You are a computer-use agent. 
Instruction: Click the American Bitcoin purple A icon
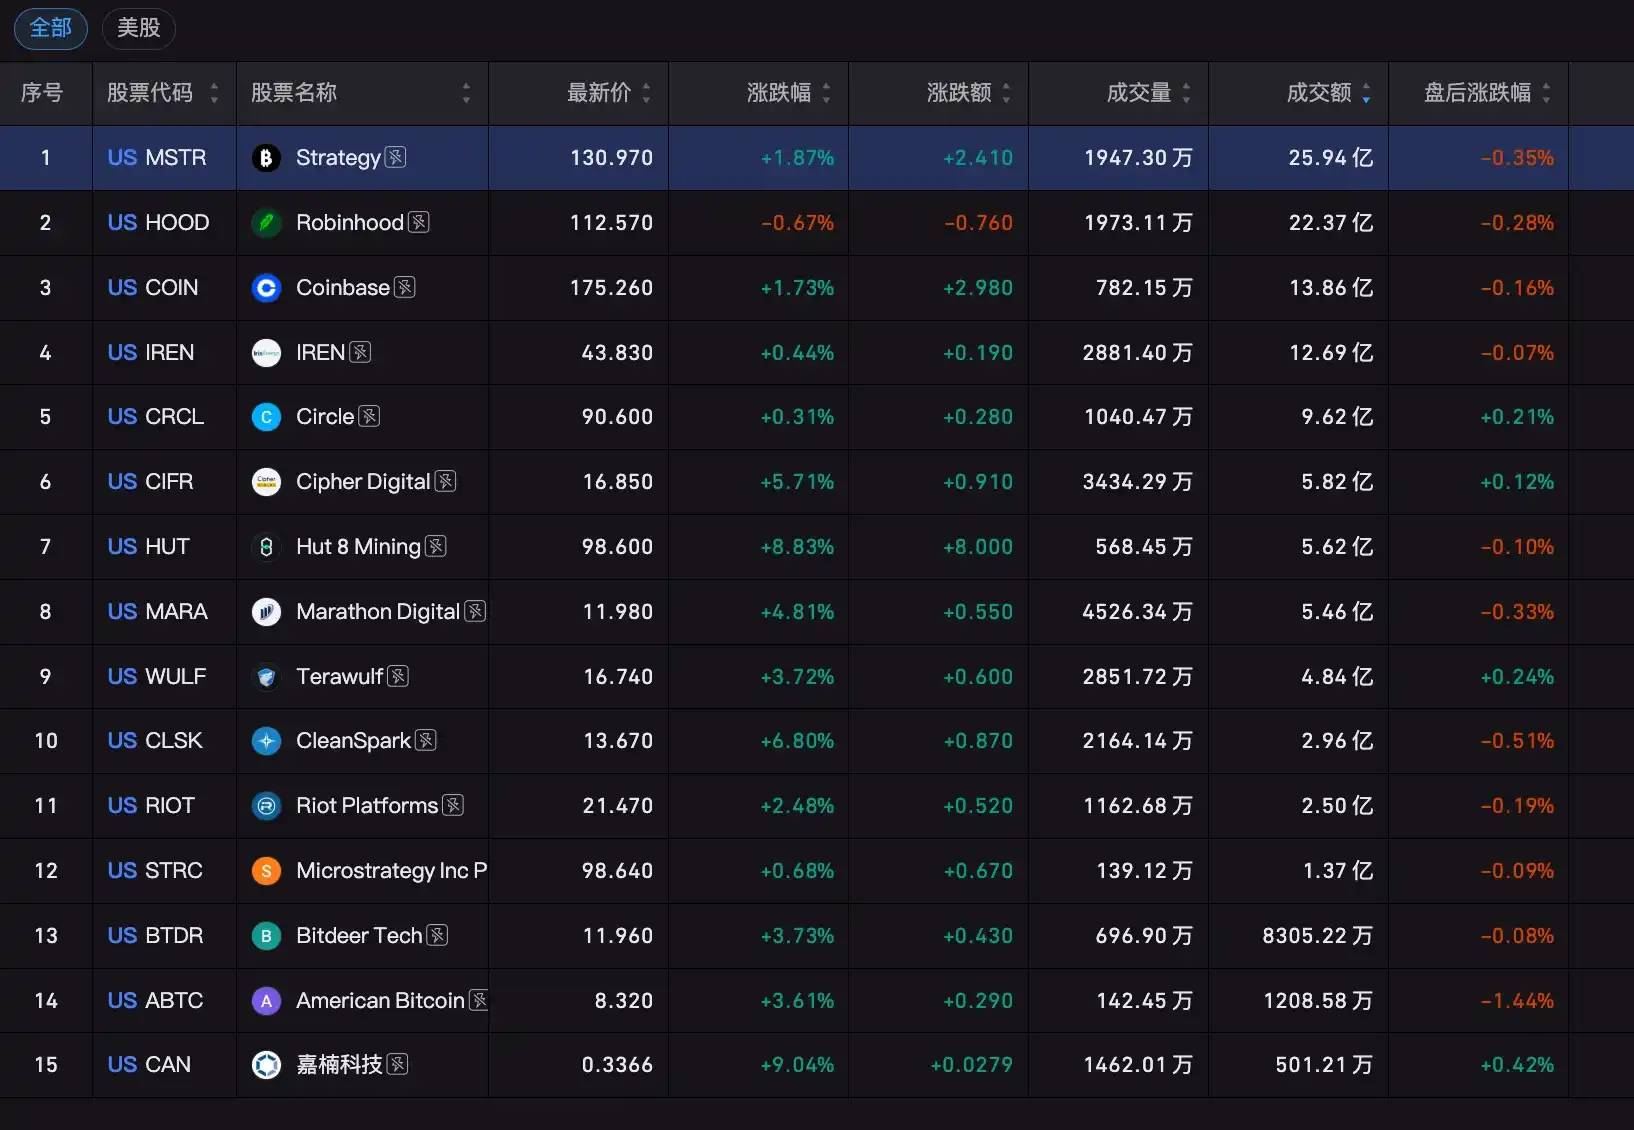coord(266,1001)
